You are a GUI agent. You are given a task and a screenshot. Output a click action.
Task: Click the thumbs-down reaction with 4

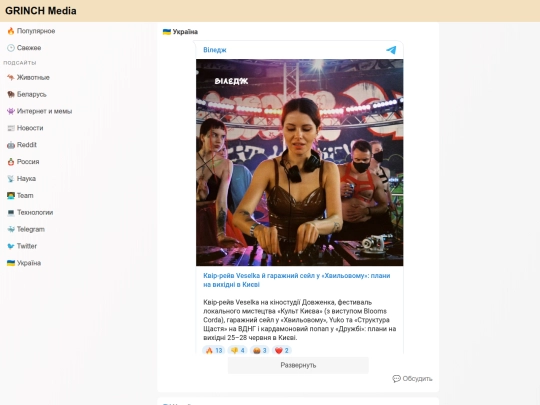point(238,350)
